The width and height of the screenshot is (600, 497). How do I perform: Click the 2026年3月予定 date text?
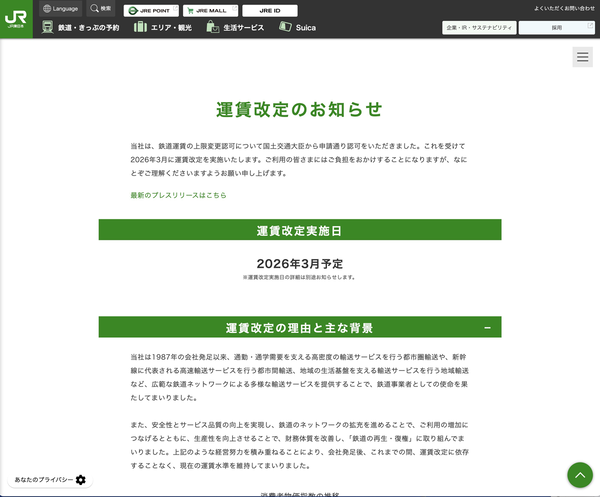[x=300, y=264]
